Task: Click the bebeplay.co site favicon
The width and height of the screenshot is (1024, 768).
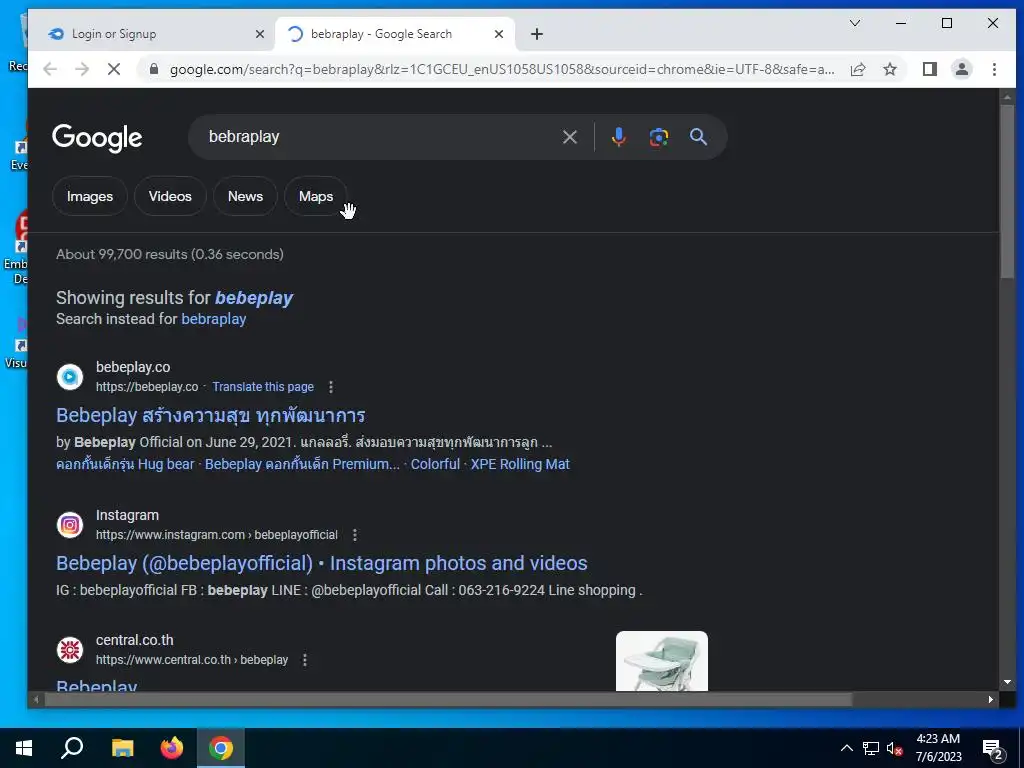Action: 70,377
